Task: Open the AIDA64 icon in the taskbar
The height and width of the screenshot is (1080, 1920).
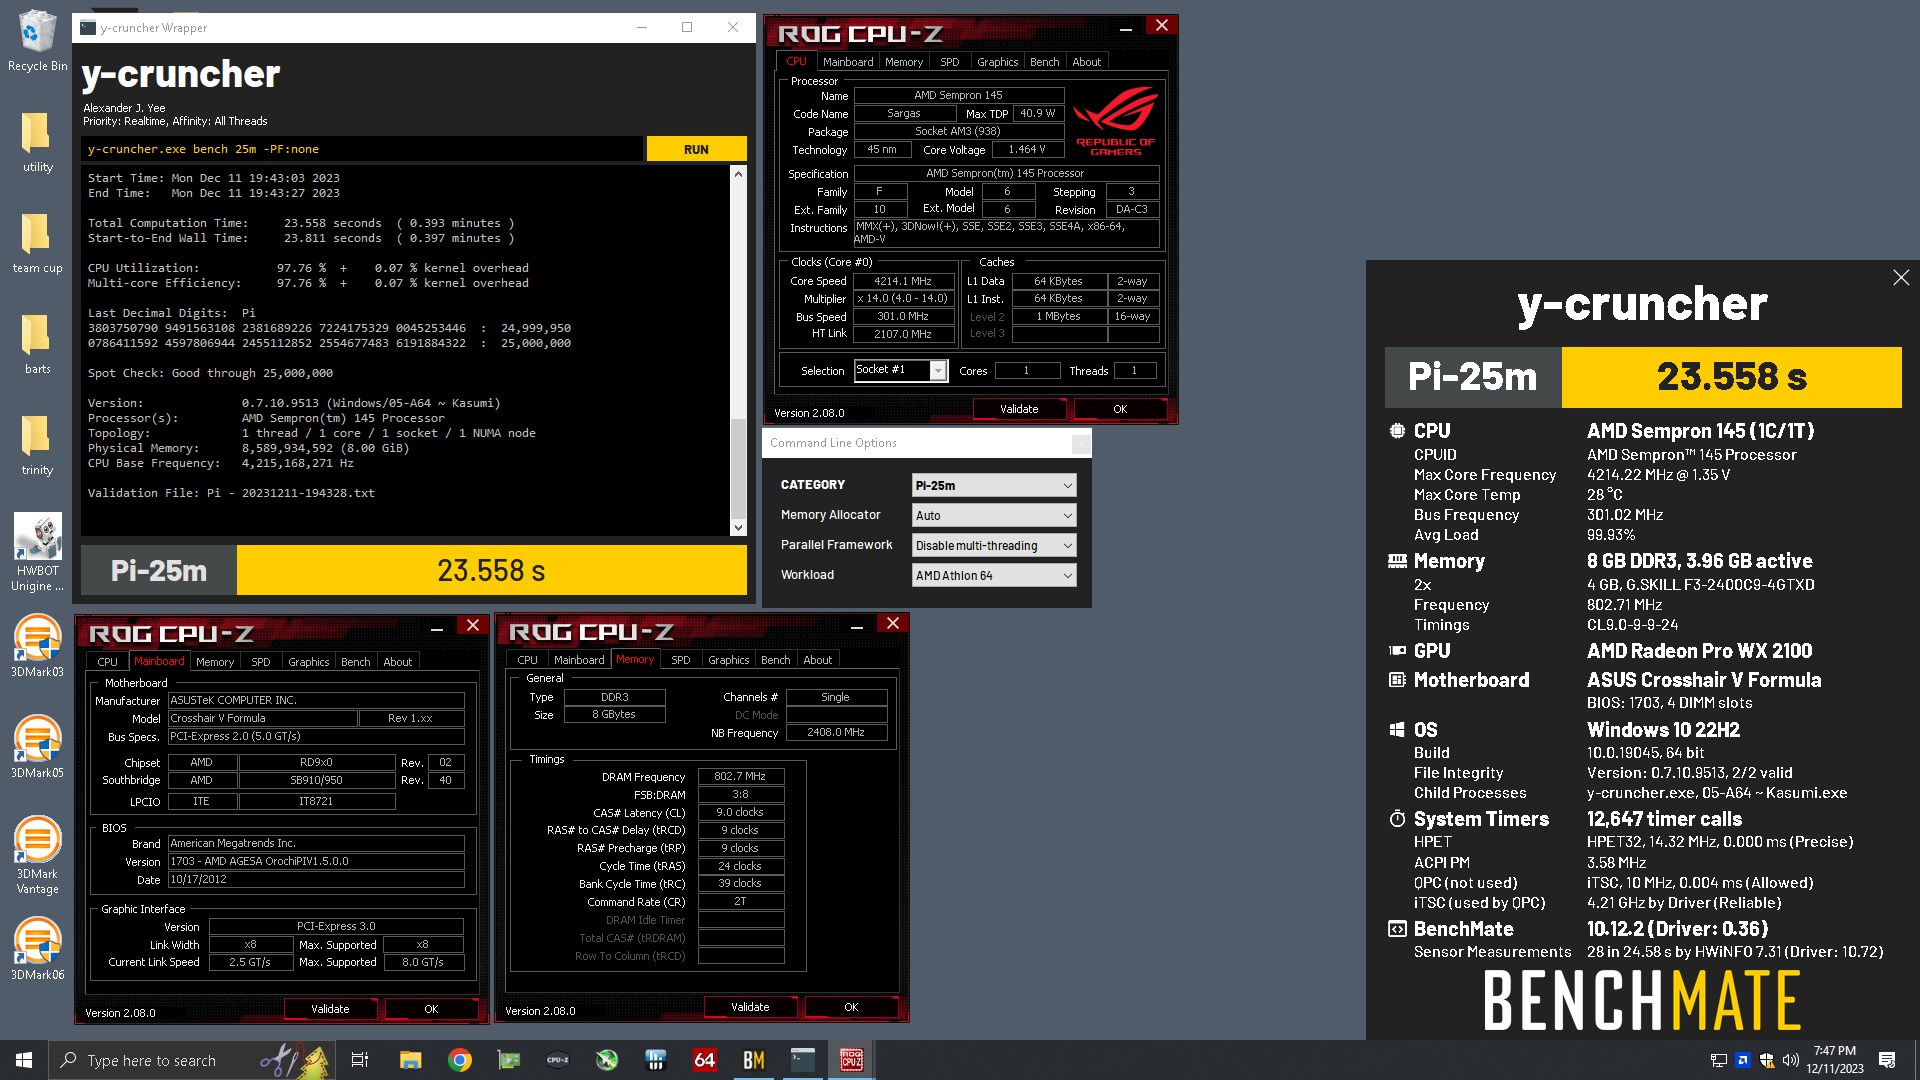Action: pyautogui.click(x=705, y=1060)
